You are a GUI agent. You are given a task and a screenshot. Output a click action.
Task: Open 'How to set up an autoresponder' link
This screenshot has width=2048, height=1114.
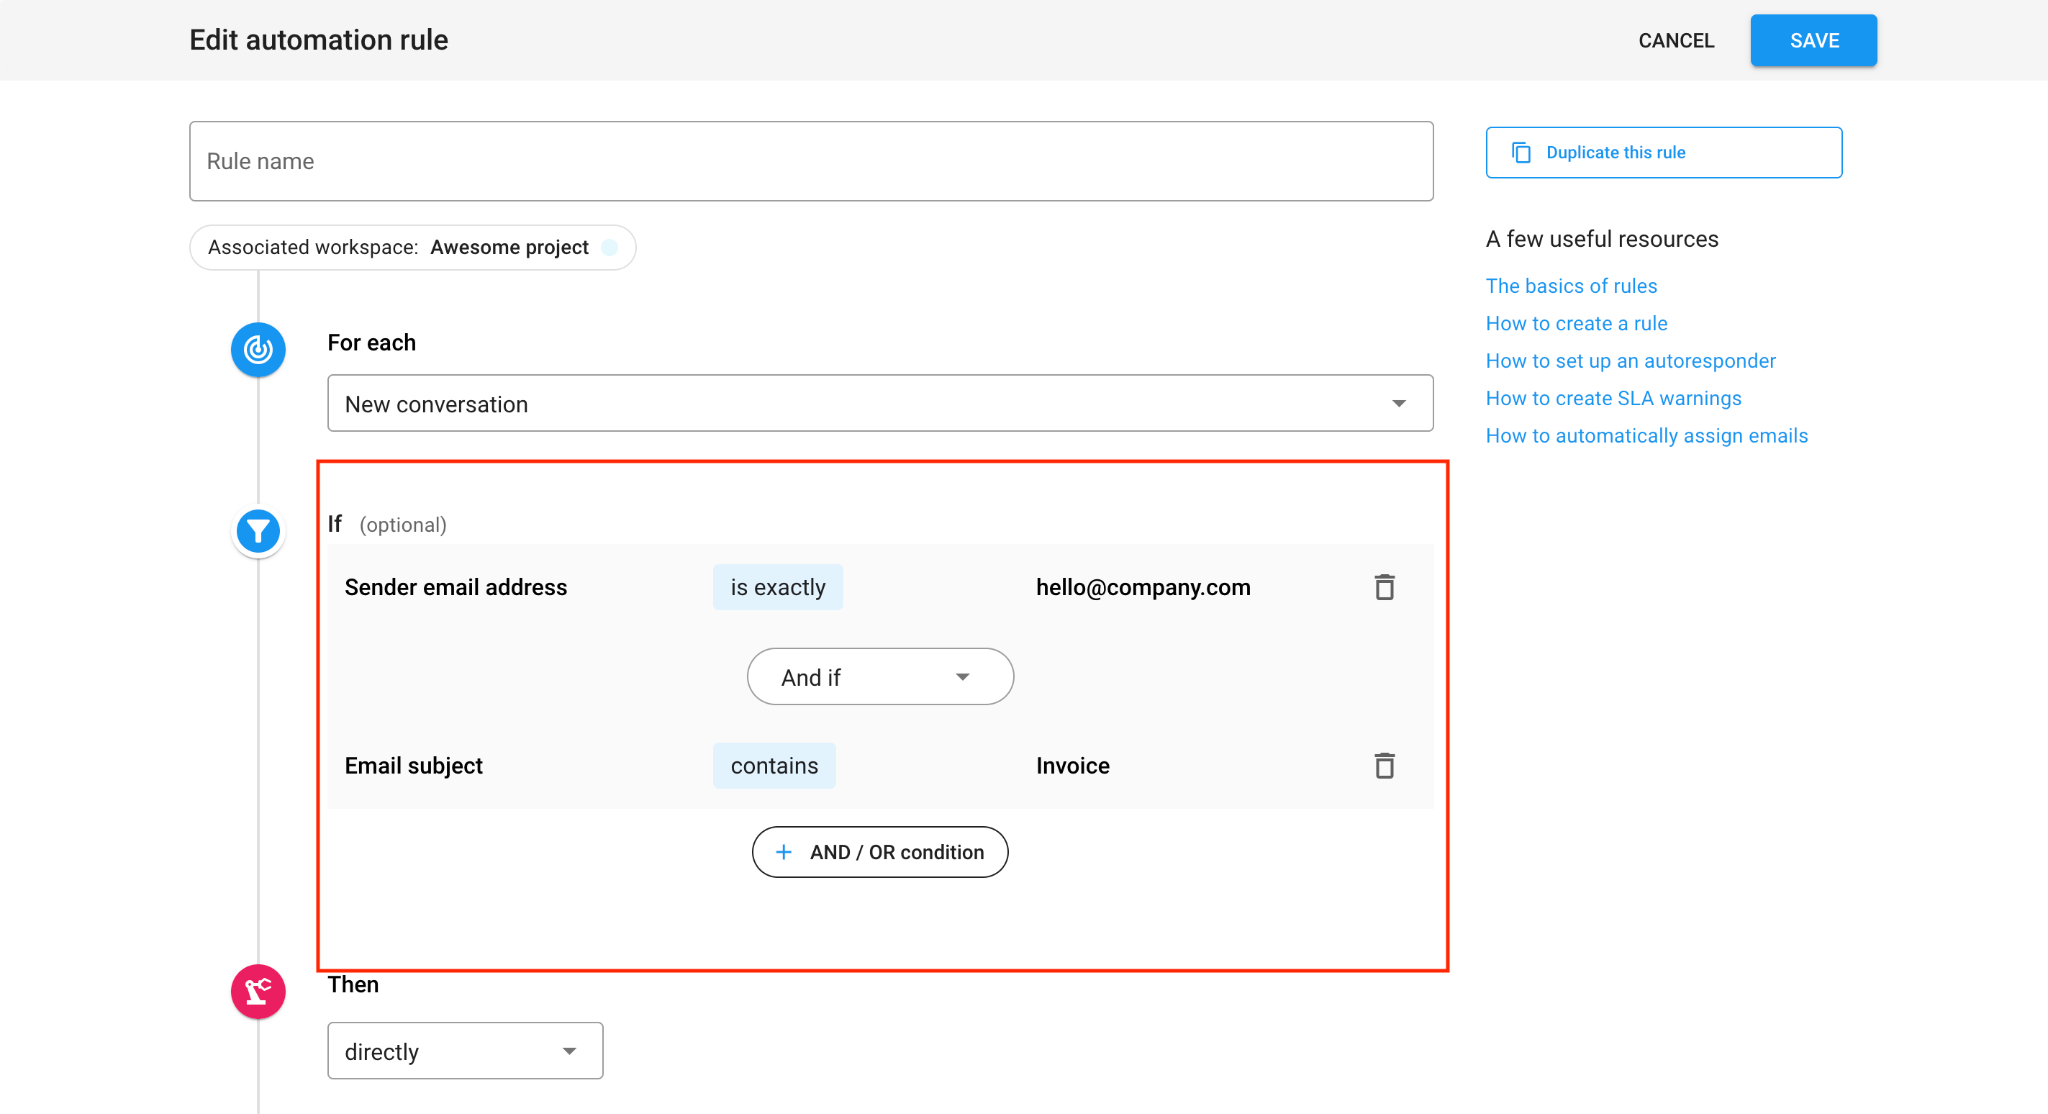(1630, 361)
